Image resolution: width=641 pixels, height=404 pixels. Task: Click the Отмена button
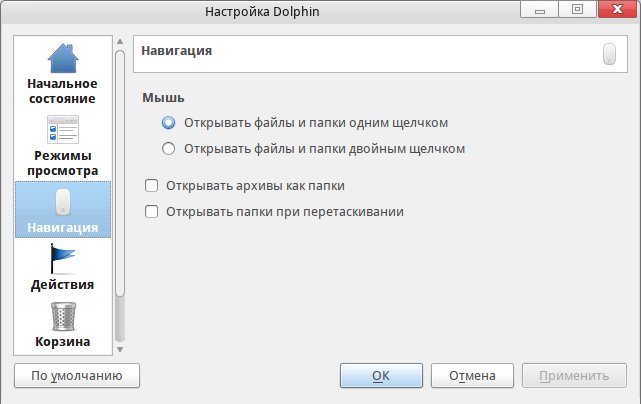(x=472, y=376)
